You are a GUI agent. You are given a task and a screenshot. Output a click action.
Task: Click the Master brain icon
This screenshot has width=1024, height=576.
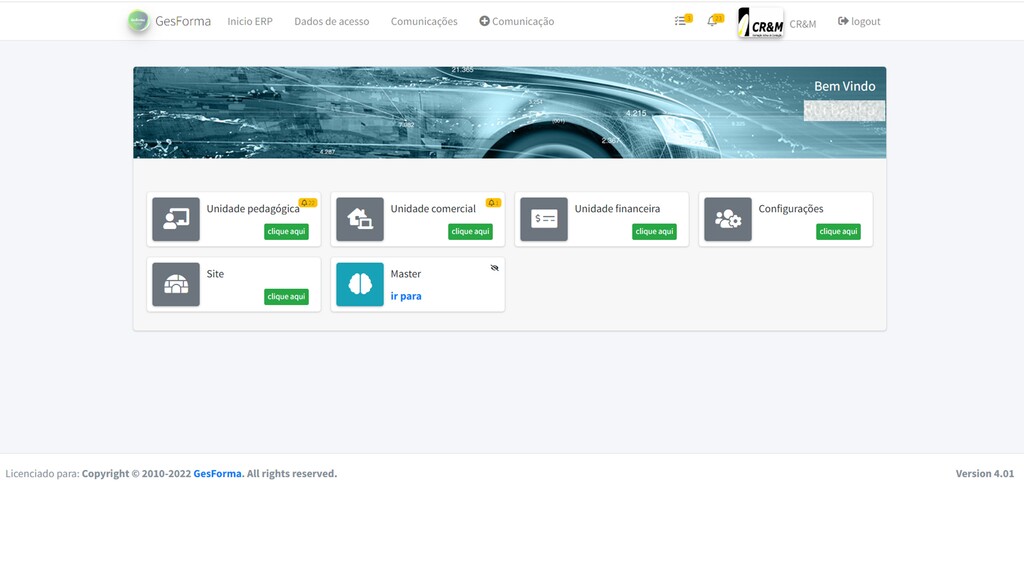pyautogui.click(x=360, y=284)
